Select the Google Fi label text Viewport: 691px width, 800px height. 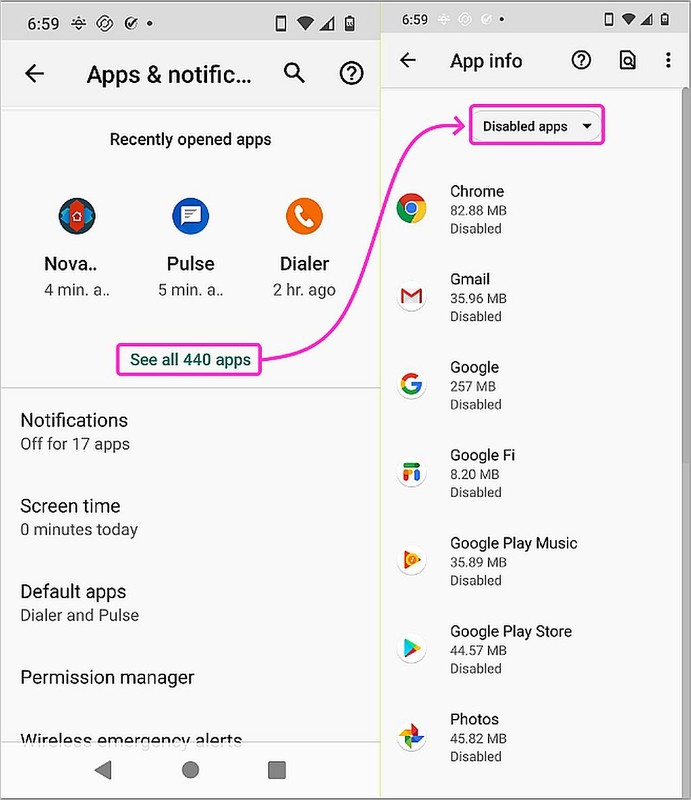482,455
